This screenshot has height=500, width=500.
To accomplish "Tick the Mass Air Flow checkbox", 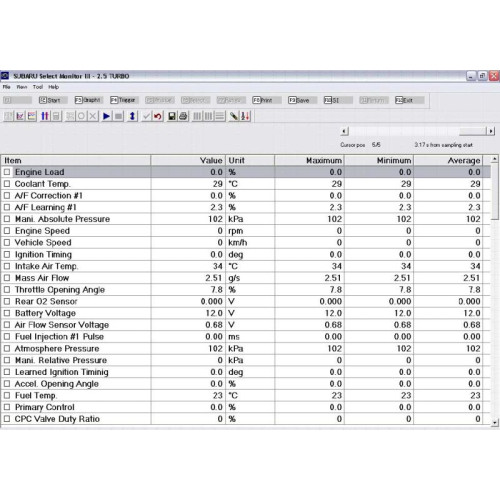I will click(7, 278).
